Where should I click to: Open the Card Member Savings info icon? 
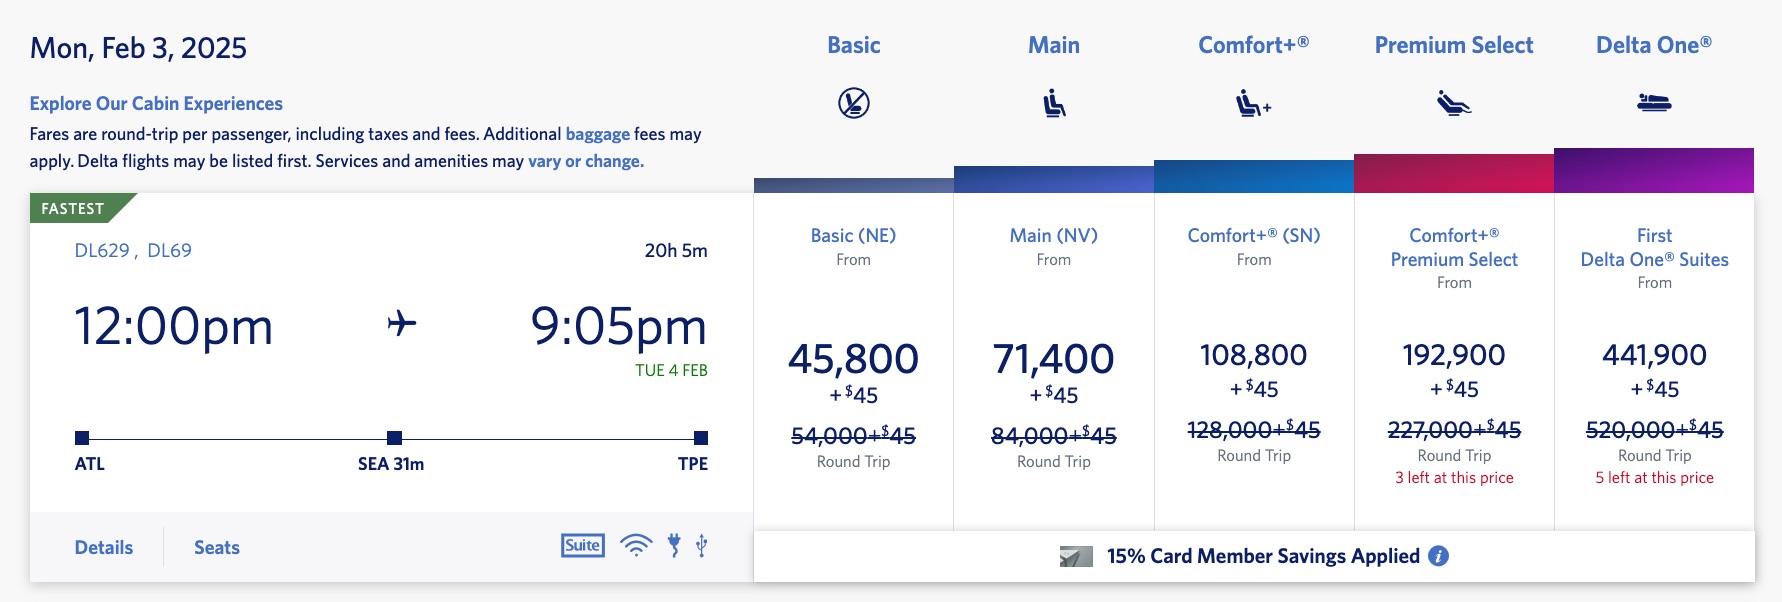(1439, 556)
